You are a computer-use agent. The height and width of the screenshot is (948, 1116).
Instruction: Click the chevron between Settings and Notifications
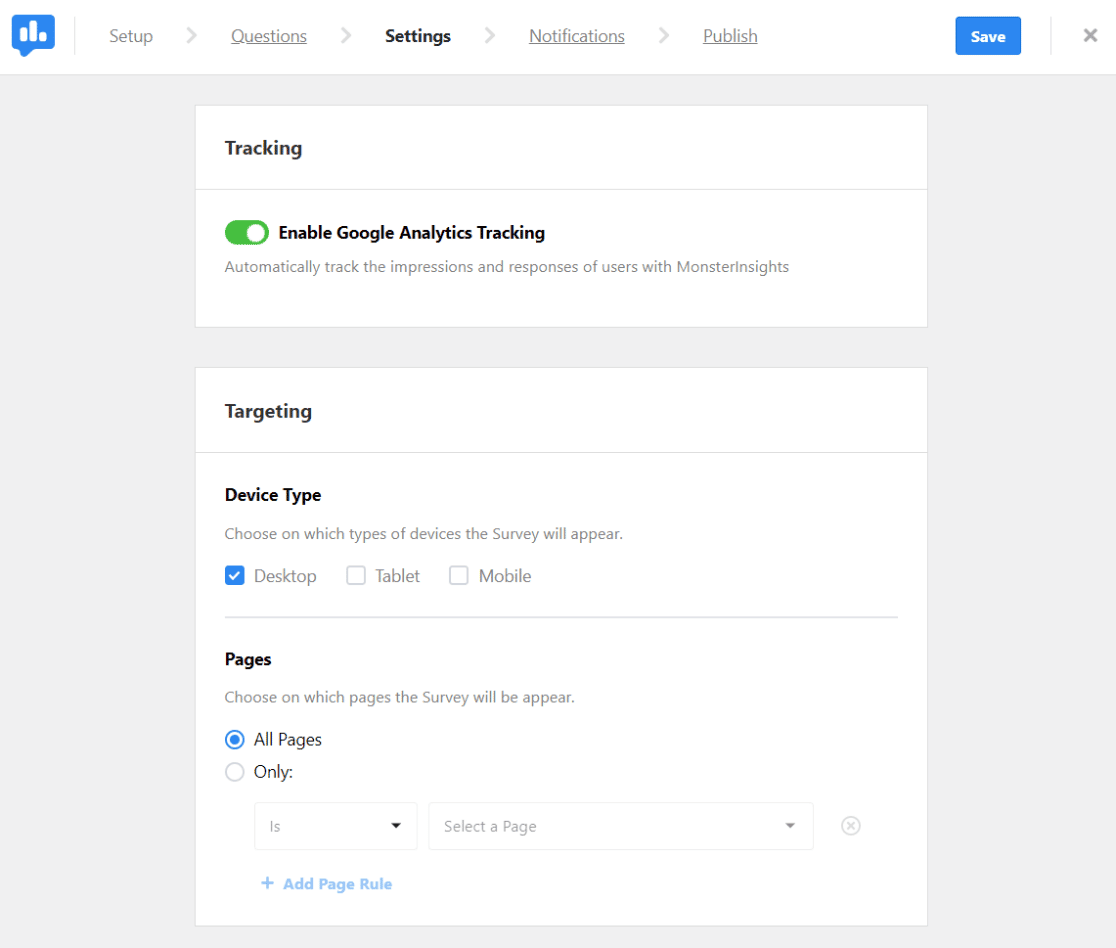tap(489, 35)
